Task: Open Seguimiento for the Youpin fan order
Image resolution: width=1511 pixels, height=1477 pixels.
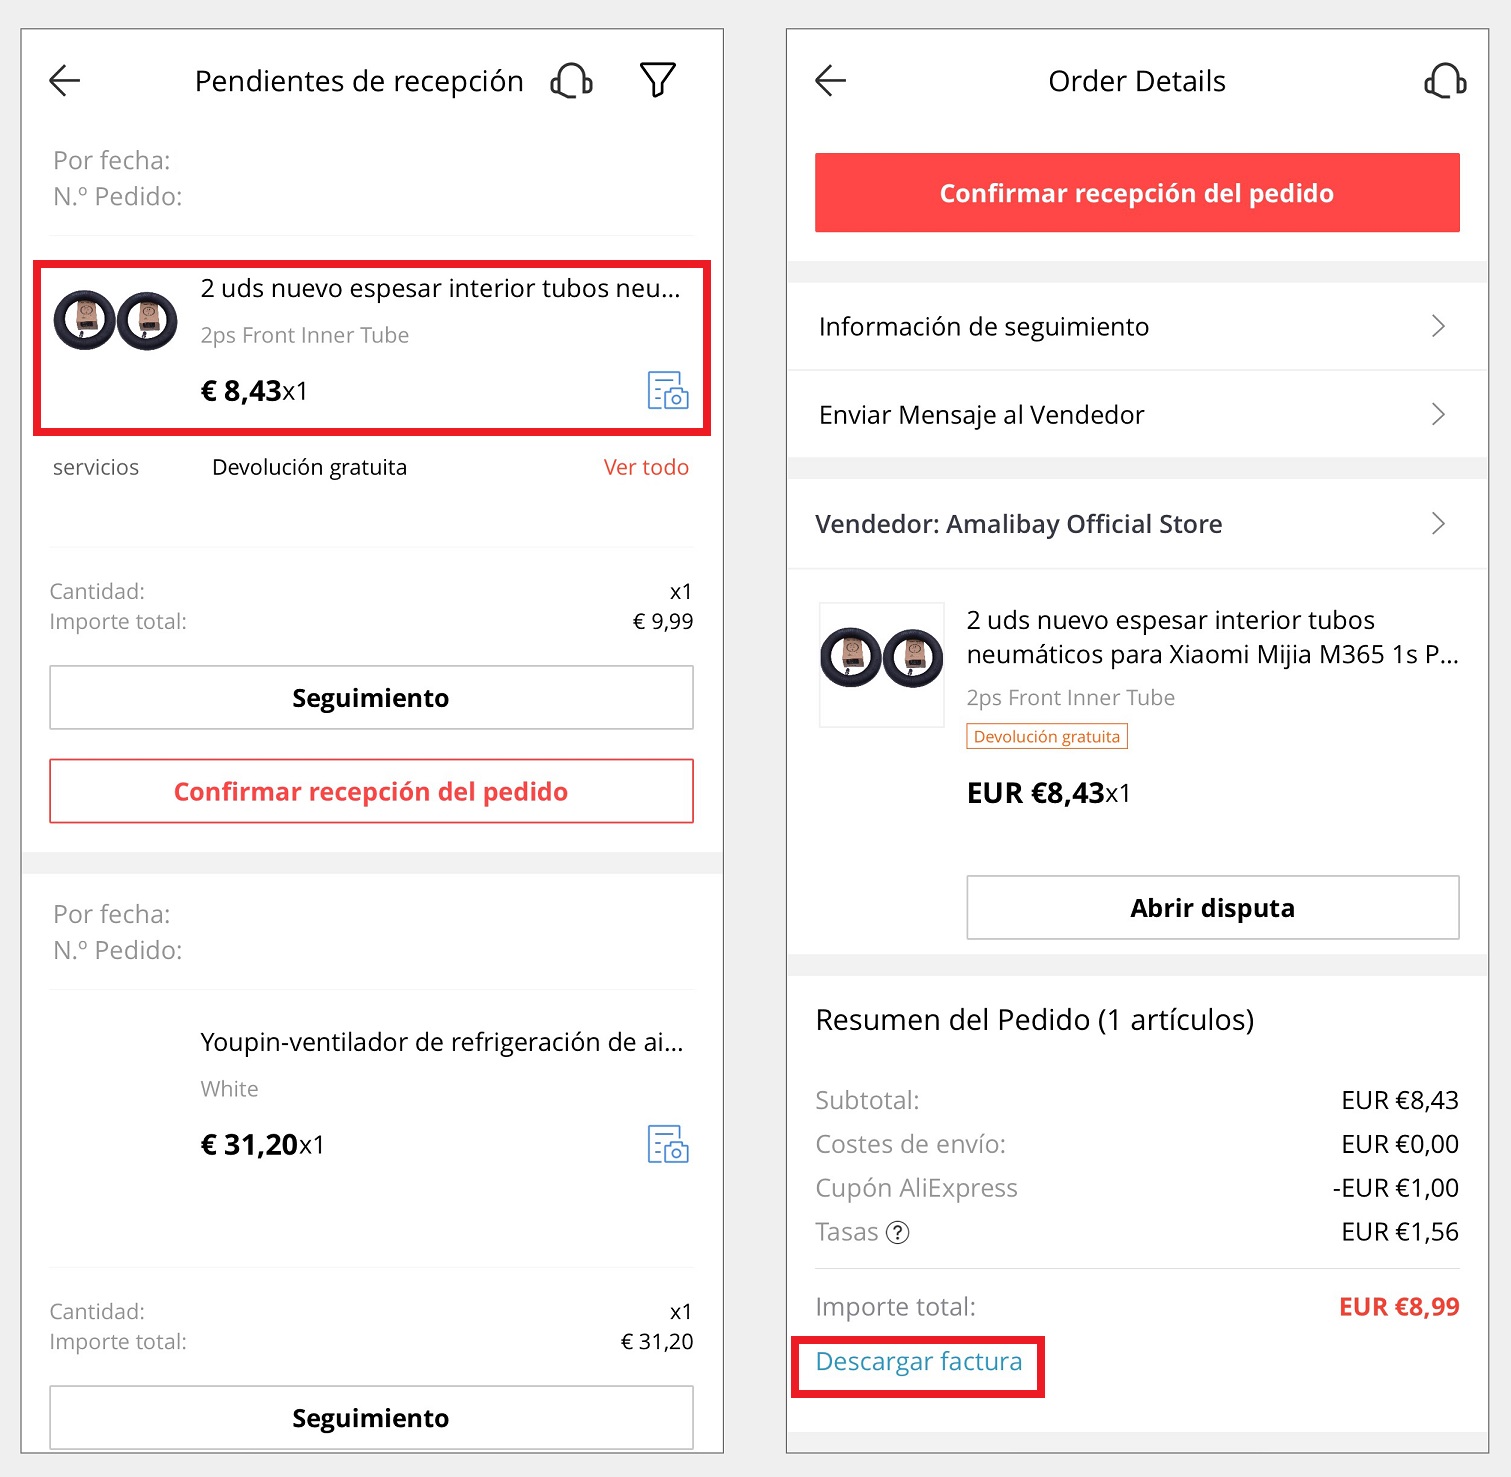Action: [x=371, y=1417]
